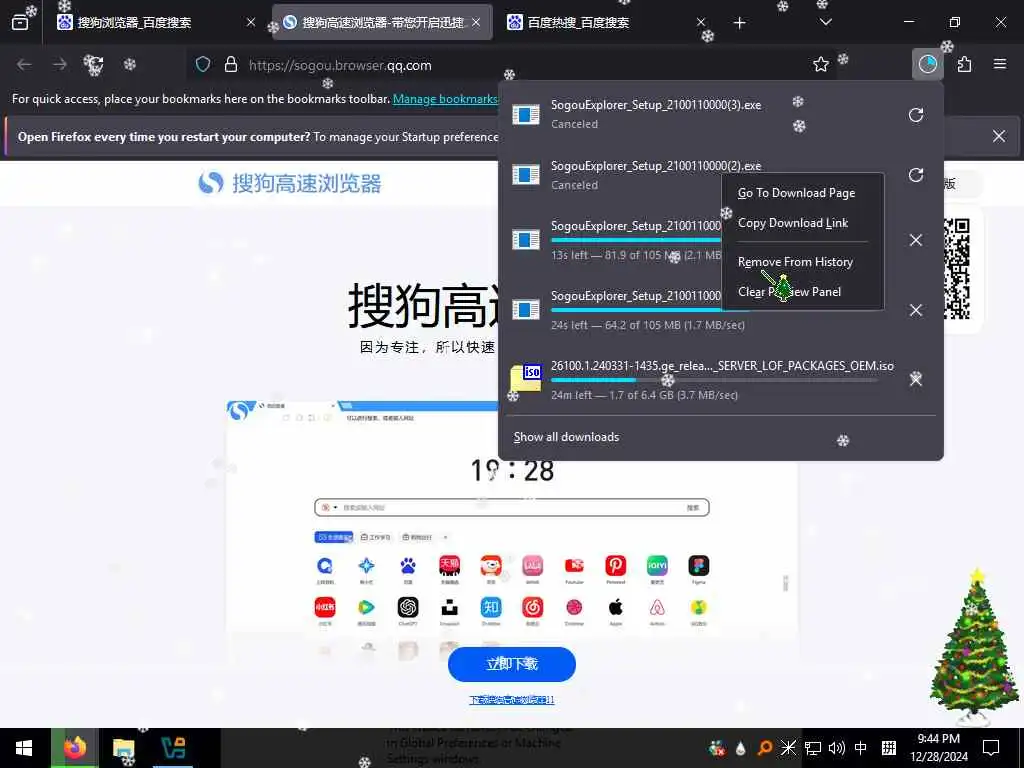Click the 搜狗高速浏览器 logo
Viewport: 1024px width, 768px height.
[x=290, y=184]
